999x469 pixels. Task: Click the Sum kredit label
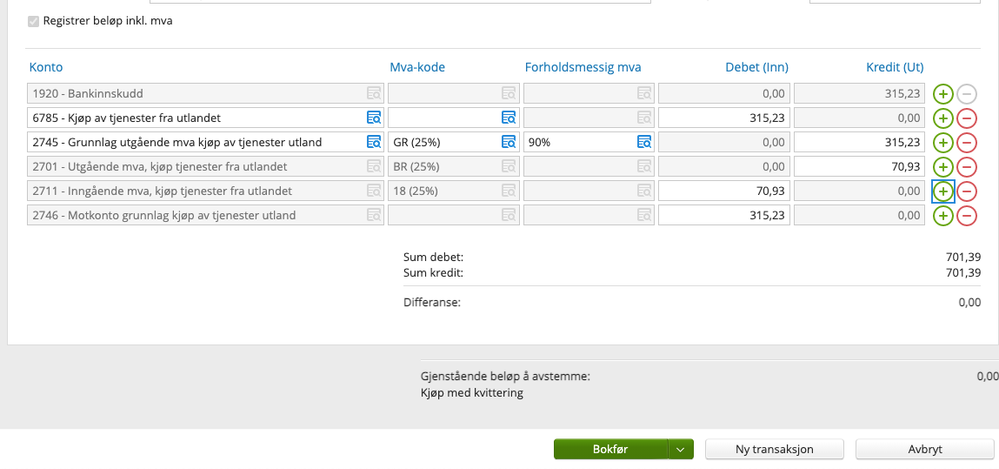433,273
